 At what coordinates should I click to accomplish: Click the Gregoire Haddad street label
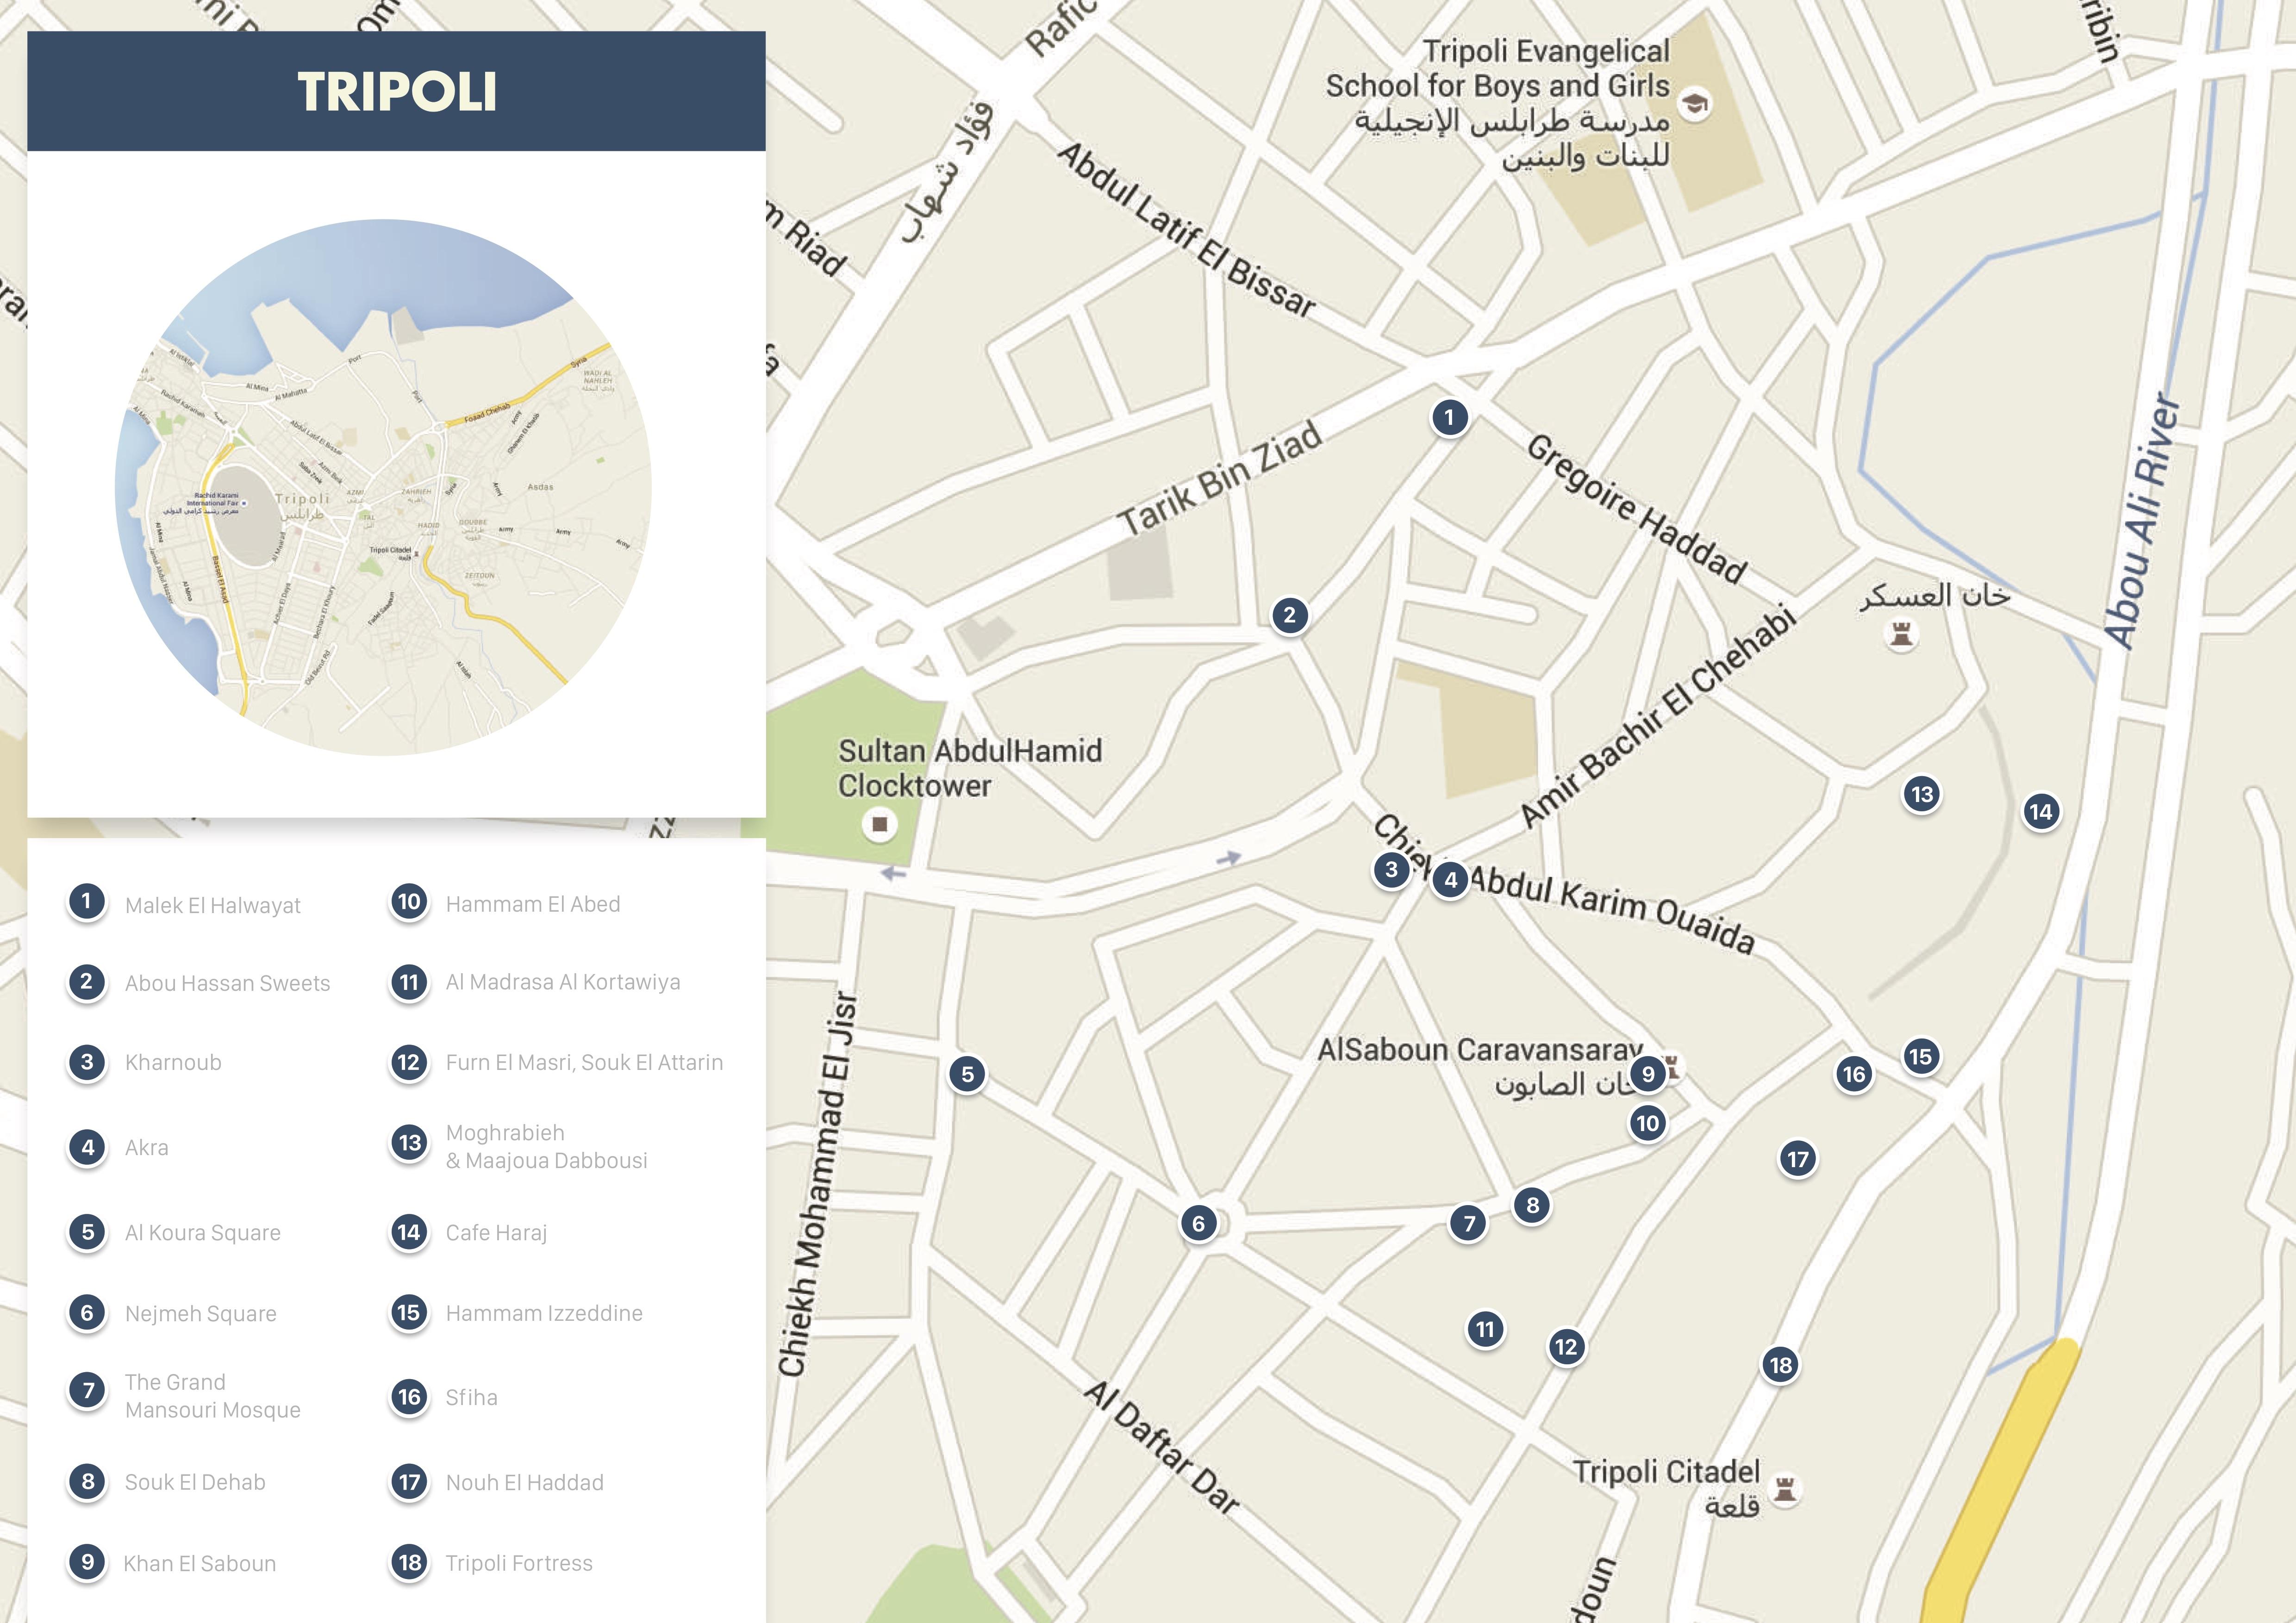(1637, 509)
